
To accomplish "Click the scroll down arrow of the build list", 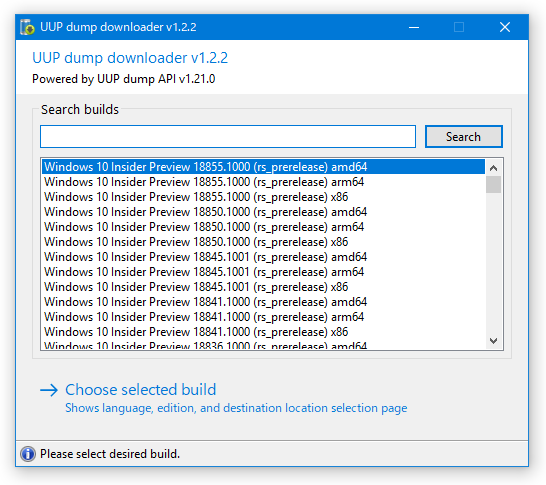I will pyautogui.click(x=493, y=341).
